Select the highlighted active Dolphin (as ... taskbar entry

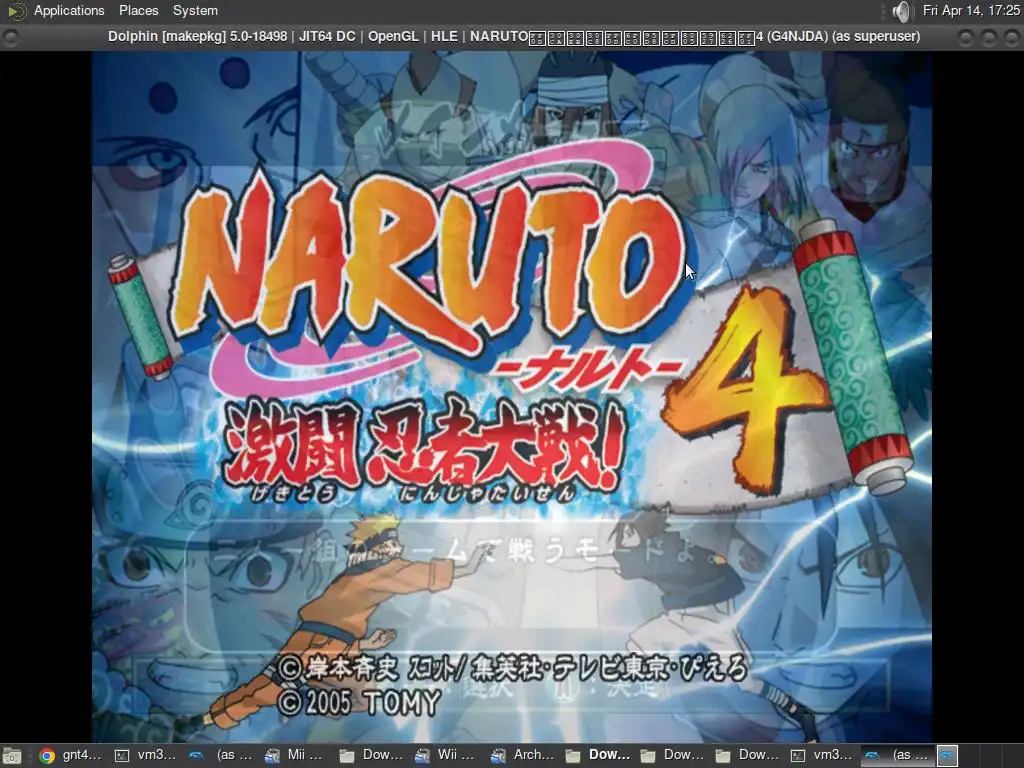click(x=897, y=756)
